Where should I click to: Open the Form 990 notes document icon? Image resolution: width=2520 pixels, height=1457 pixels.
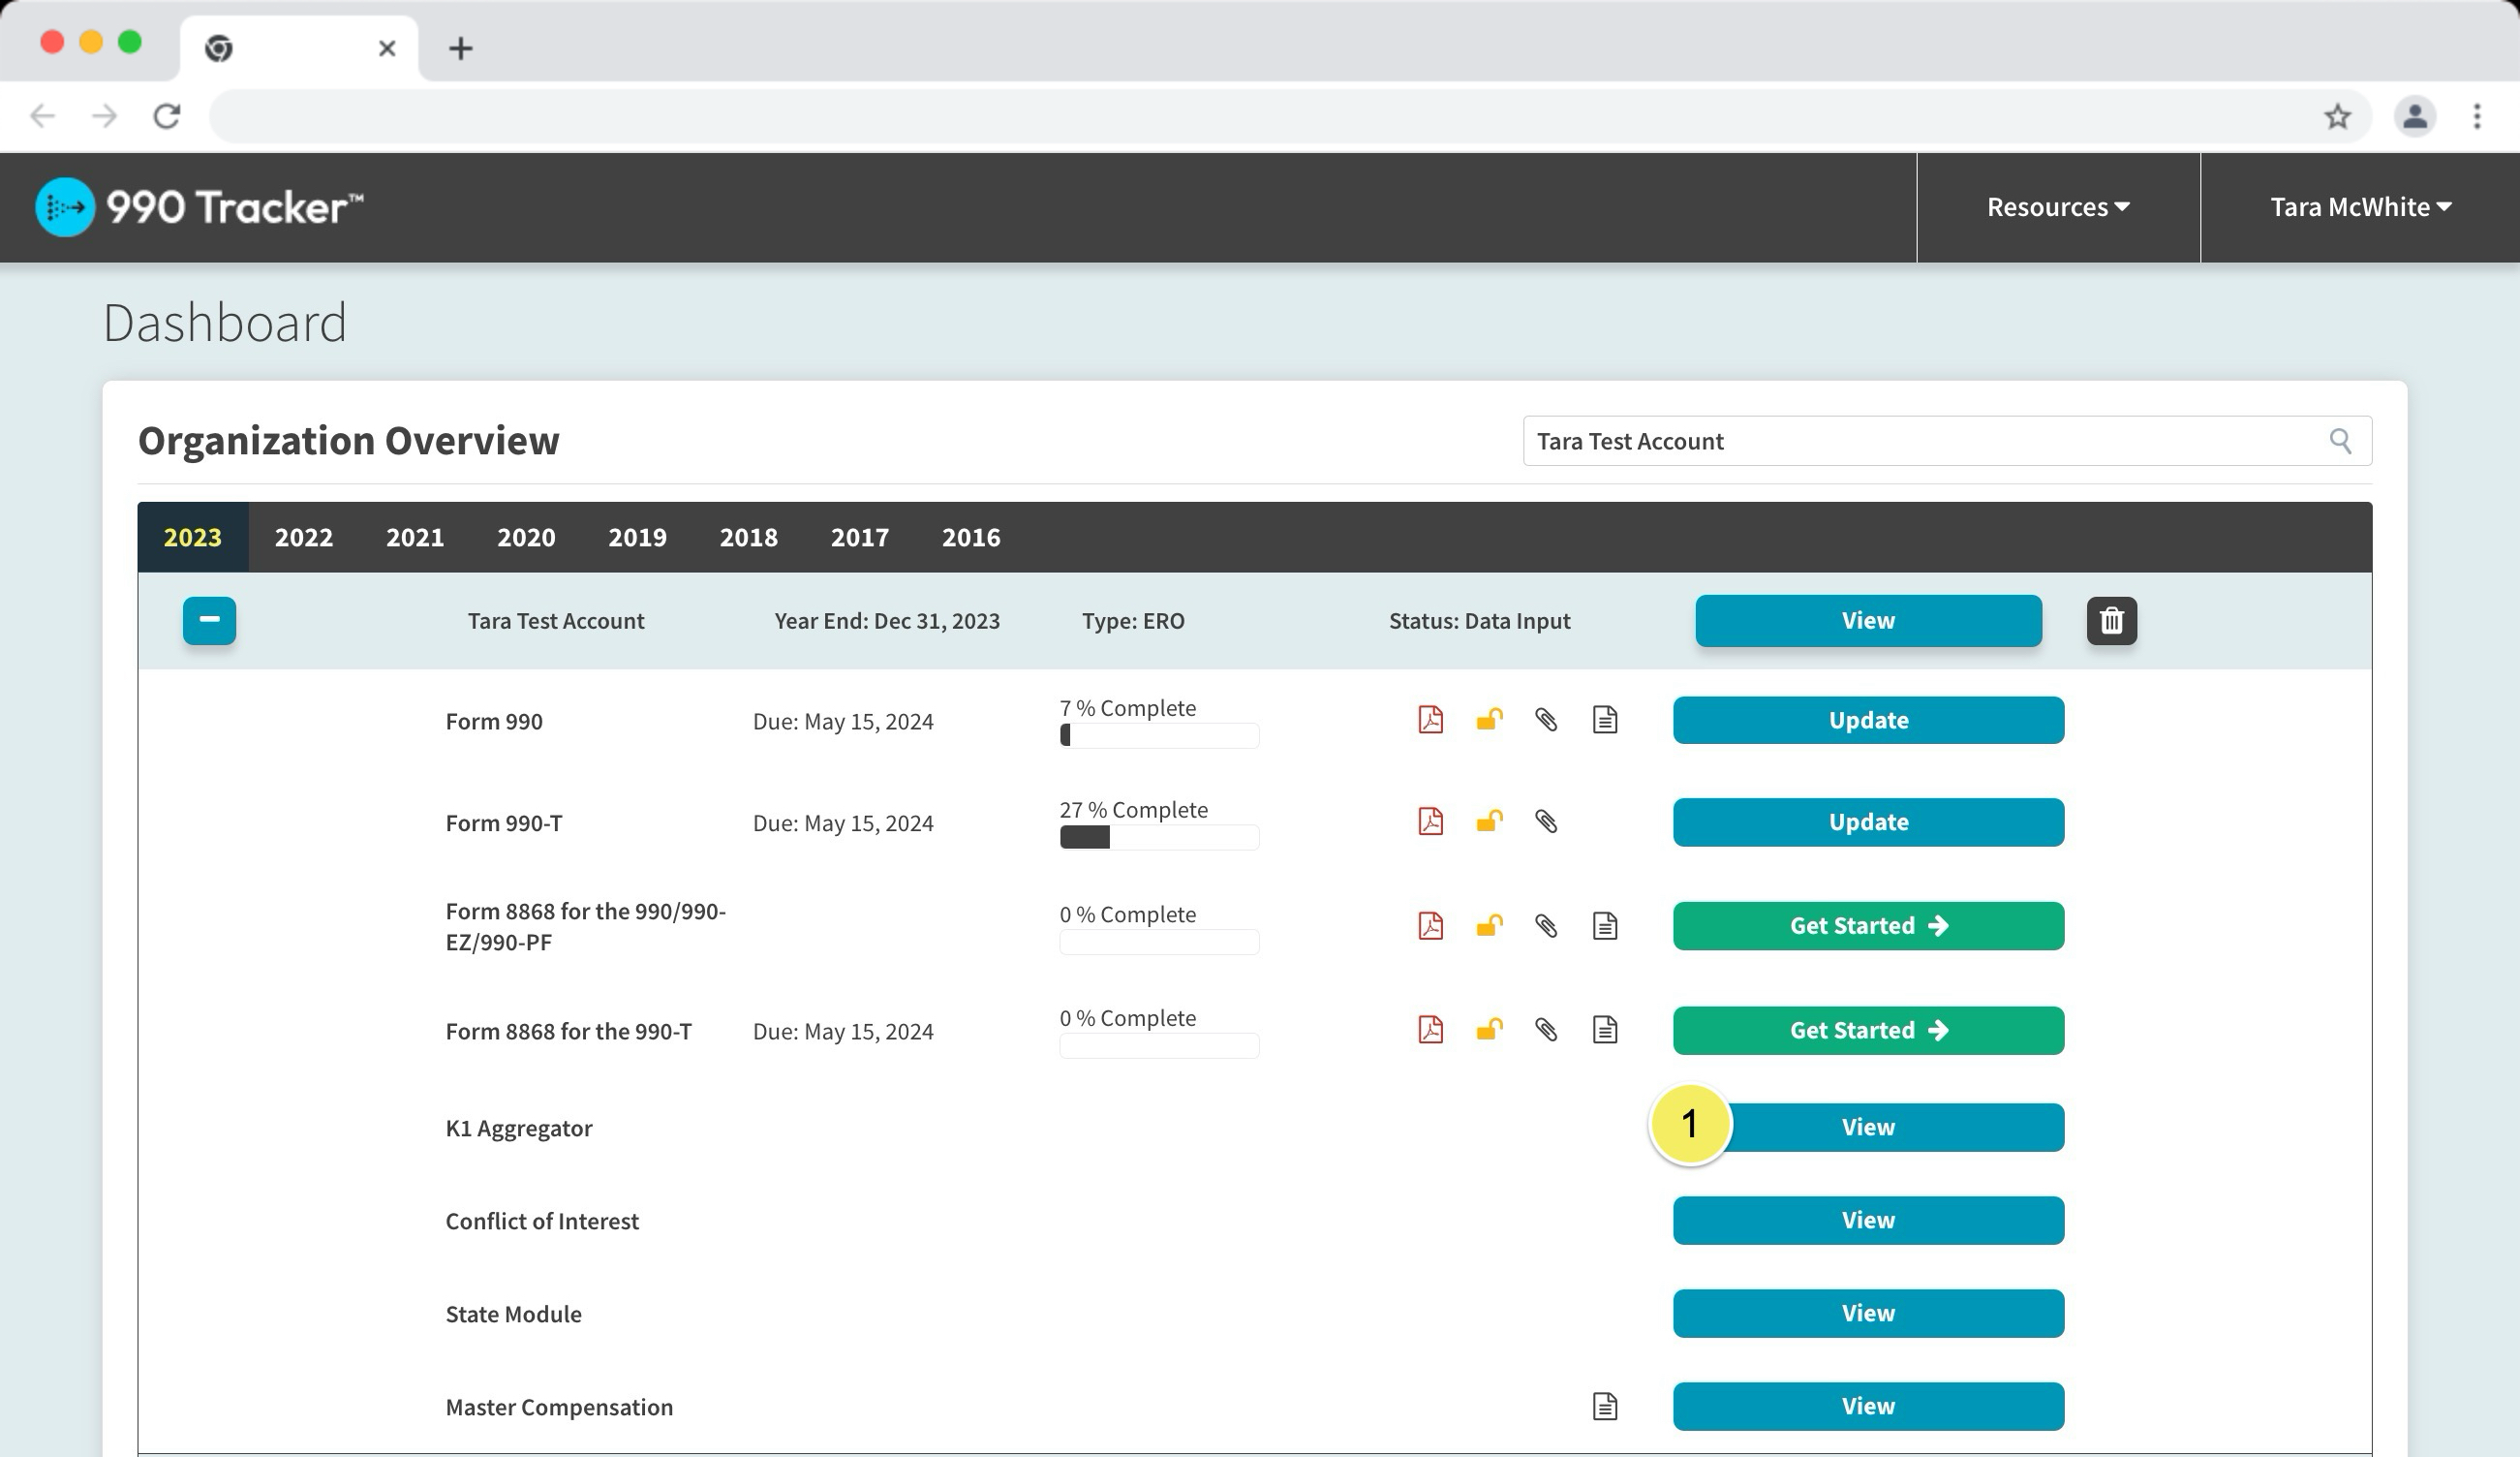pyautogui.click(x=1605, y=720)
